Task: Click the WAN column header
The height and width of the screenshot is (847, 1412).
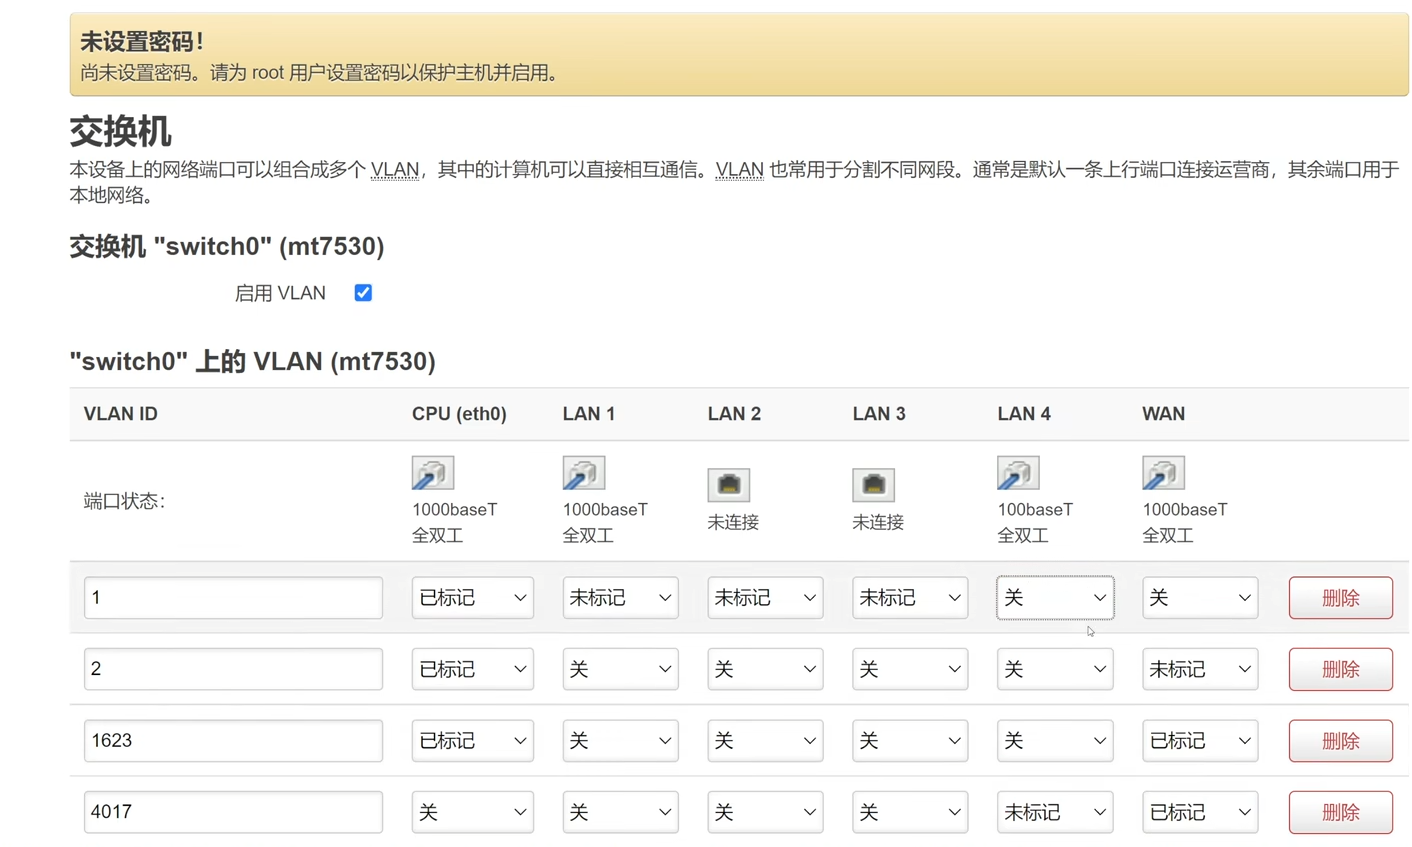Action: coord(1164,414)
